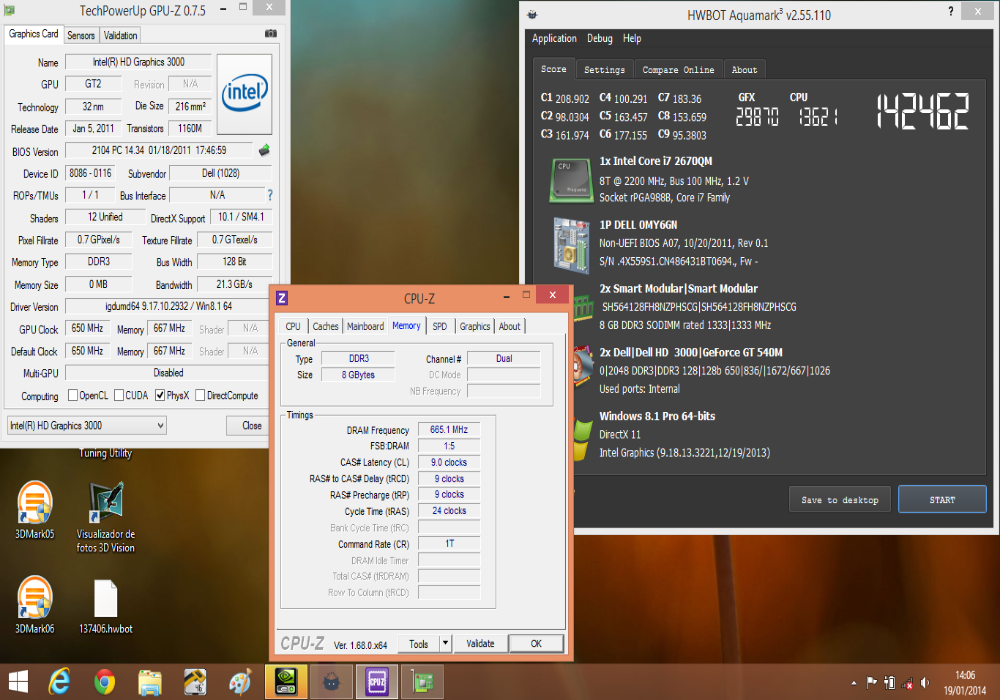This screenshot has height=700, width=1000.
Task: Toggle PhysX checkbox in GPU-Z
Action: [x=160, y=395]
